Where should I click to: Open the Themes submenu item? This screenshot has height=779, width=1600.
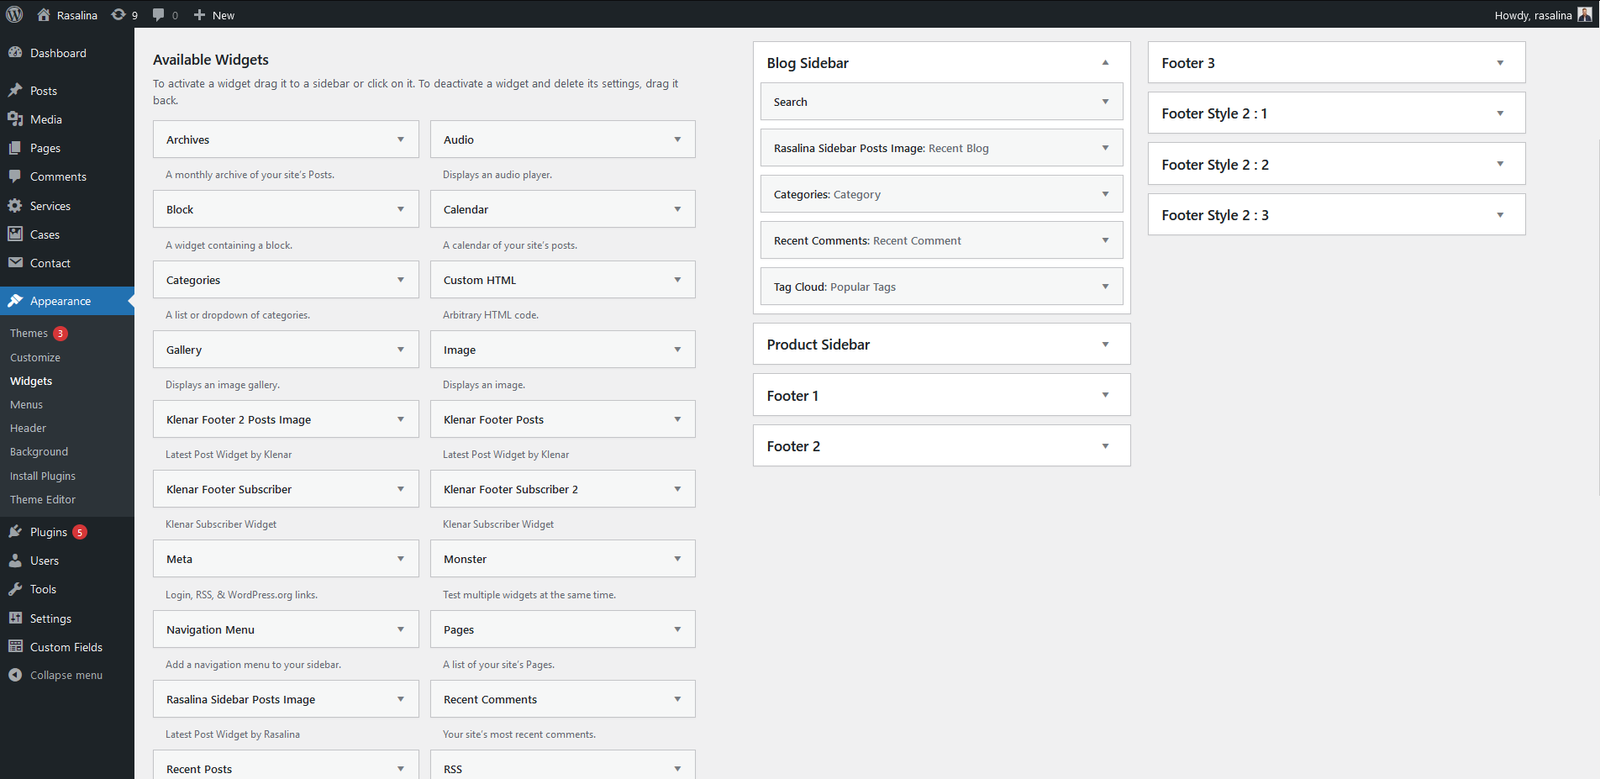(29, 333)
